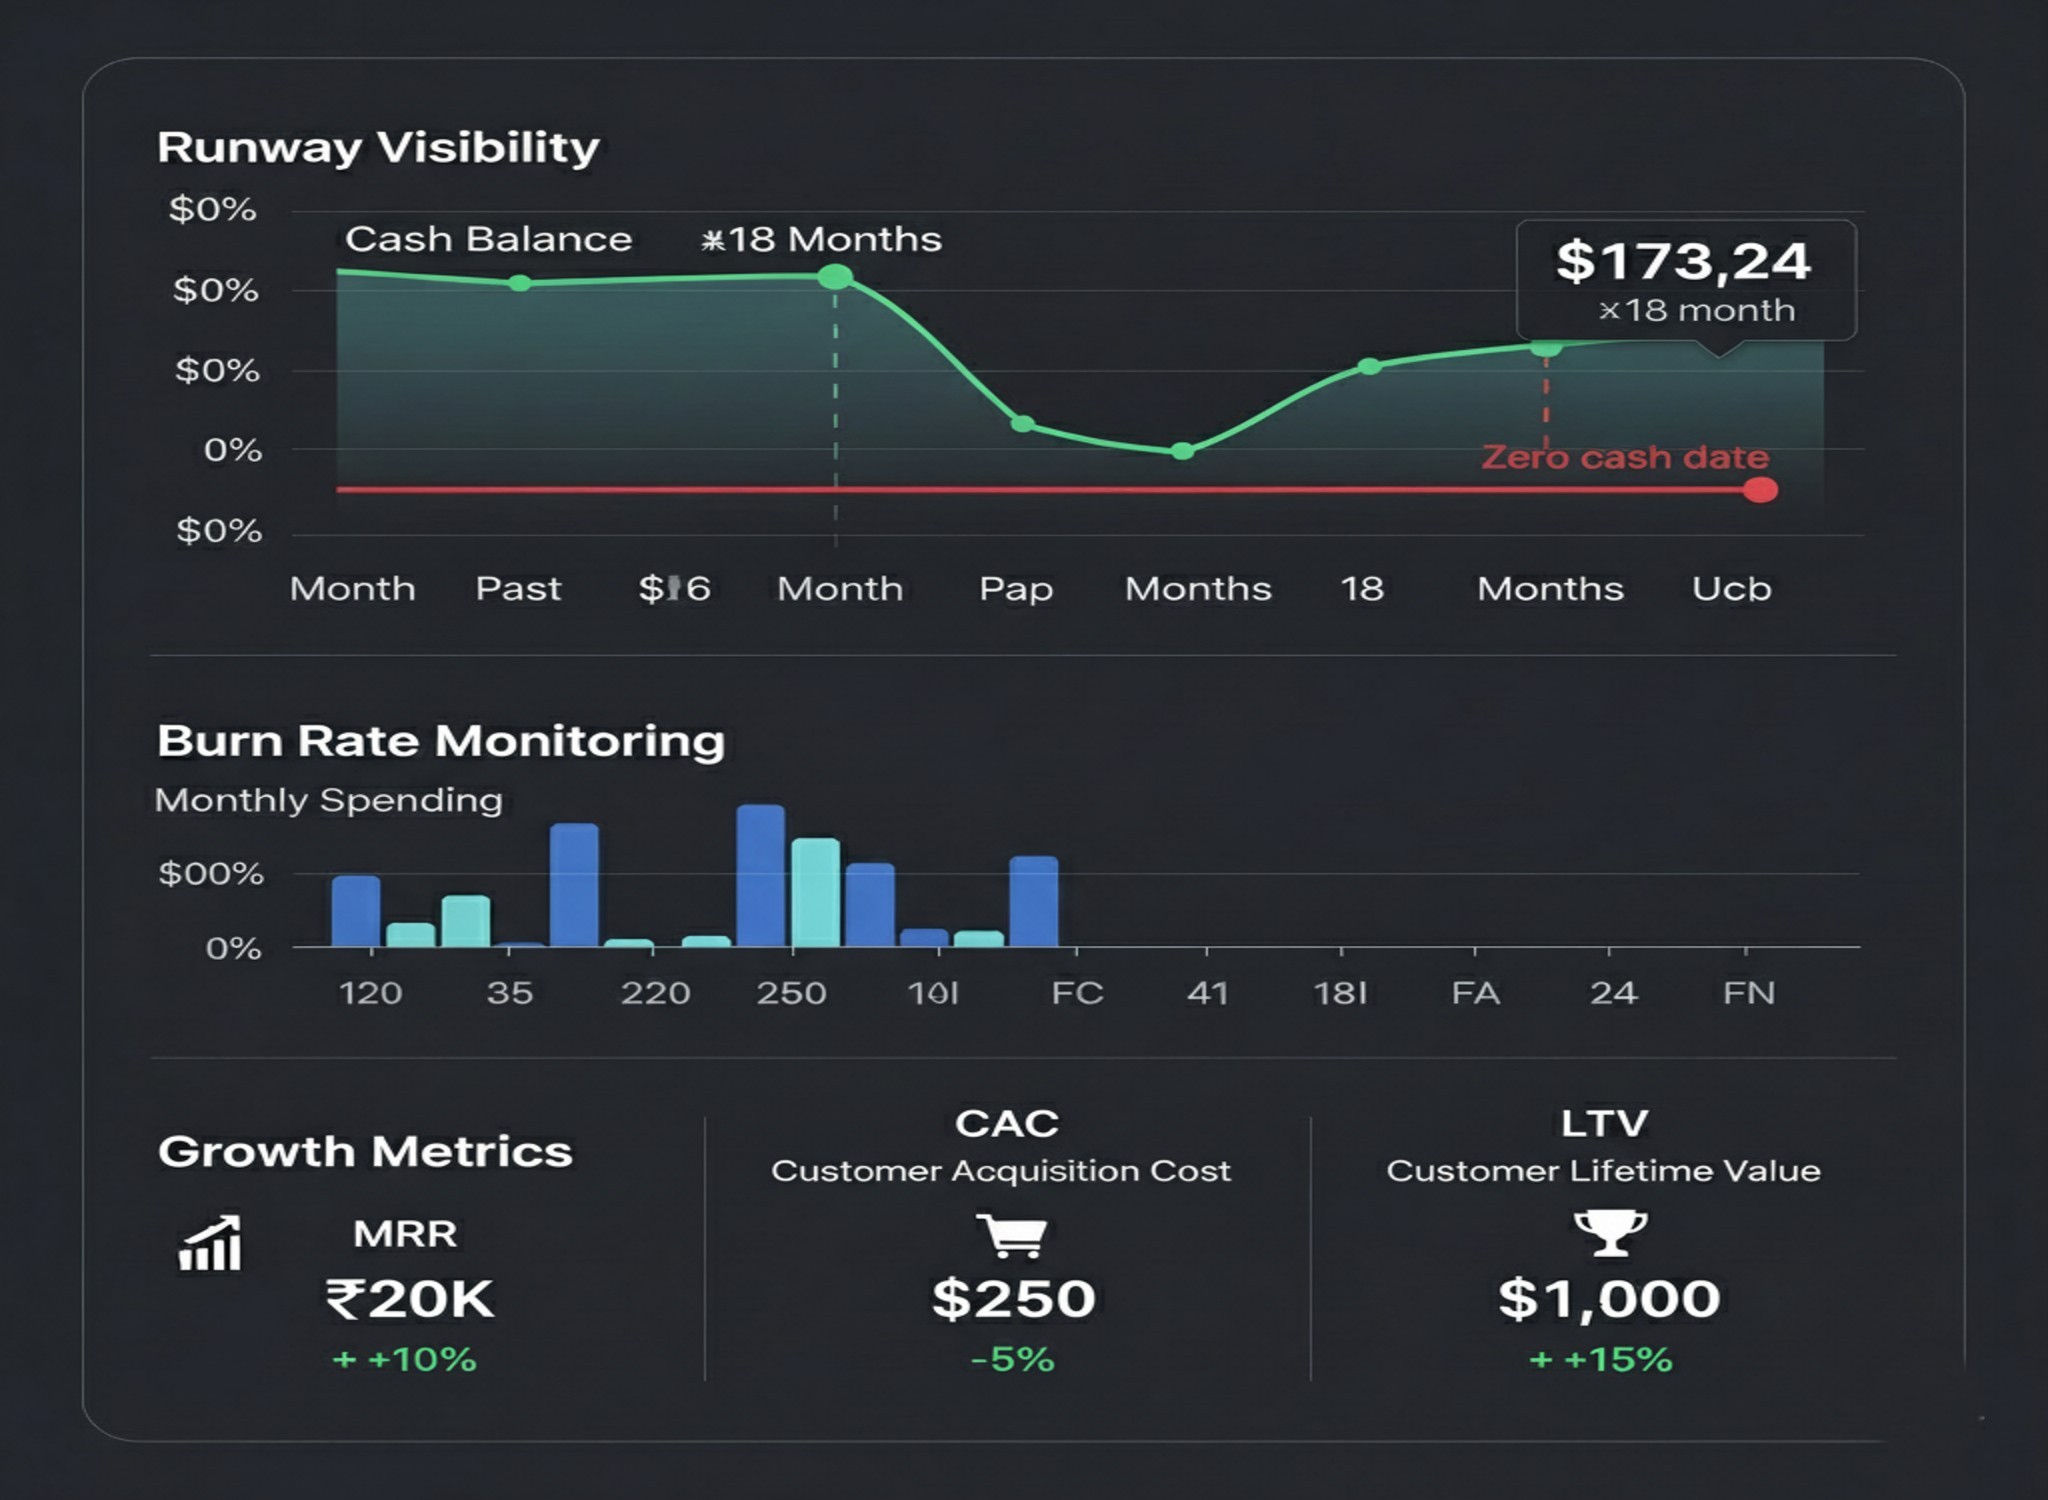
Task: Expand the Burn Rate Monitoring section
Action: tap(441, 740)
